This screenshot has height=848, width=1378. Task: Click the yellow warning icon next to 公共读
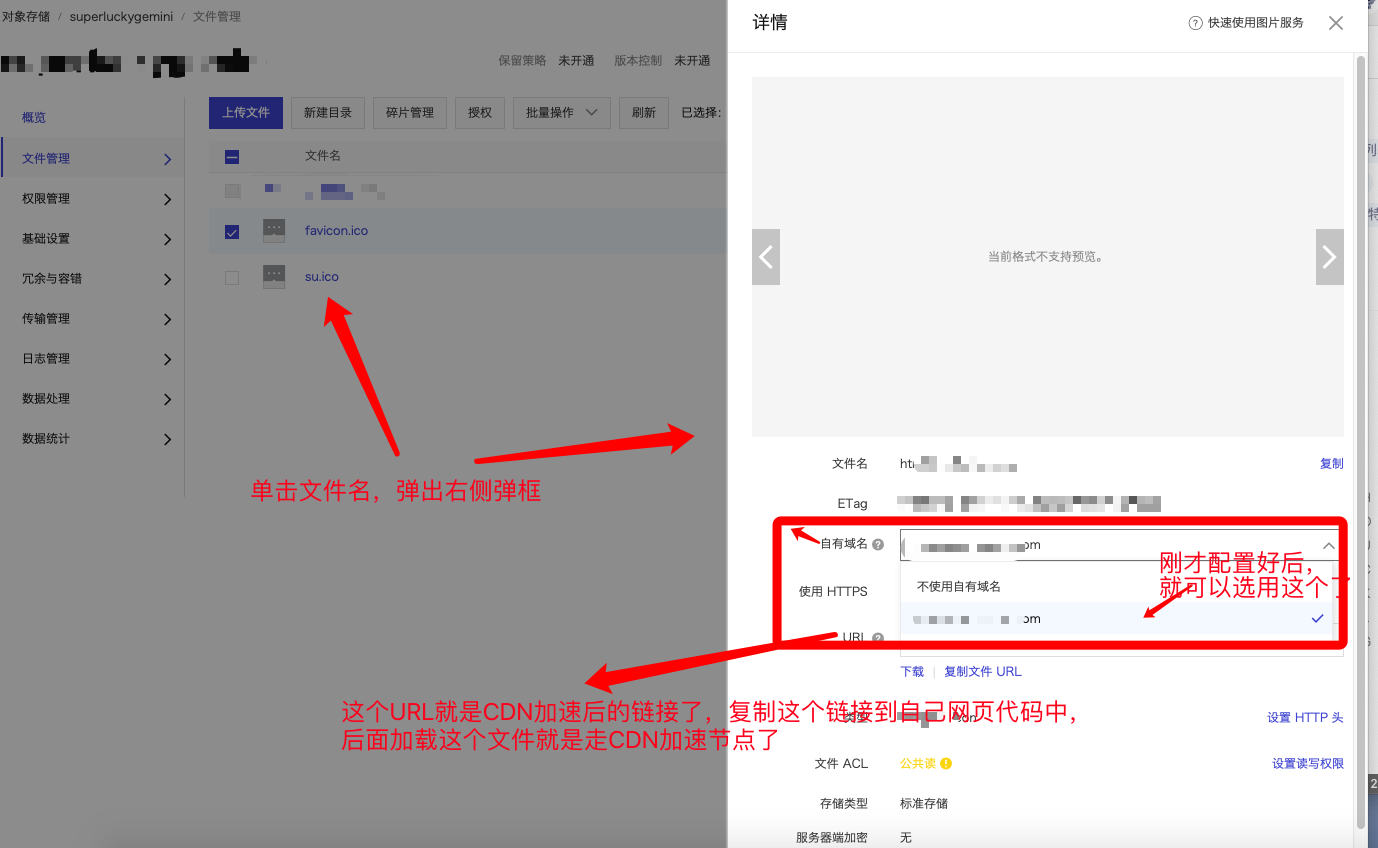pos(943,763)
